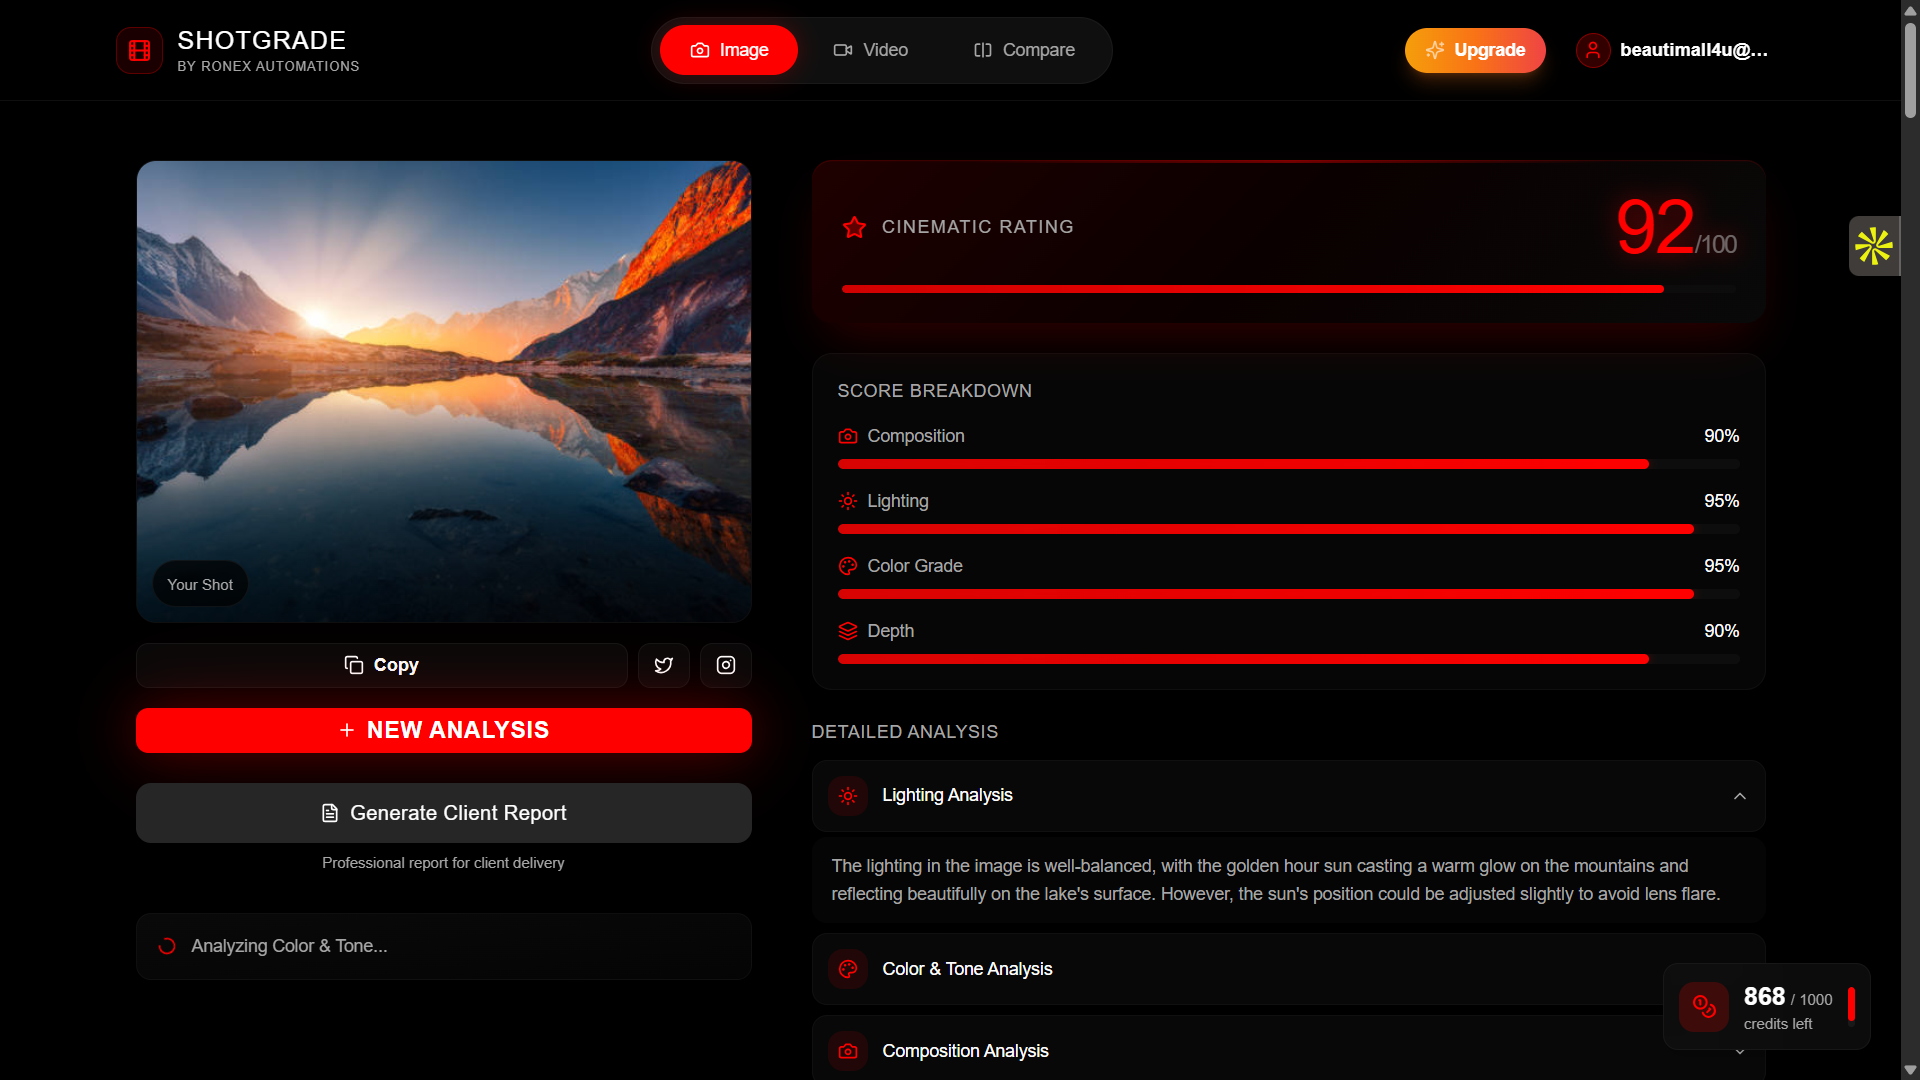Select the Image tab
The height and width of the screenshot is (1080, 1920).
(729, 50)
